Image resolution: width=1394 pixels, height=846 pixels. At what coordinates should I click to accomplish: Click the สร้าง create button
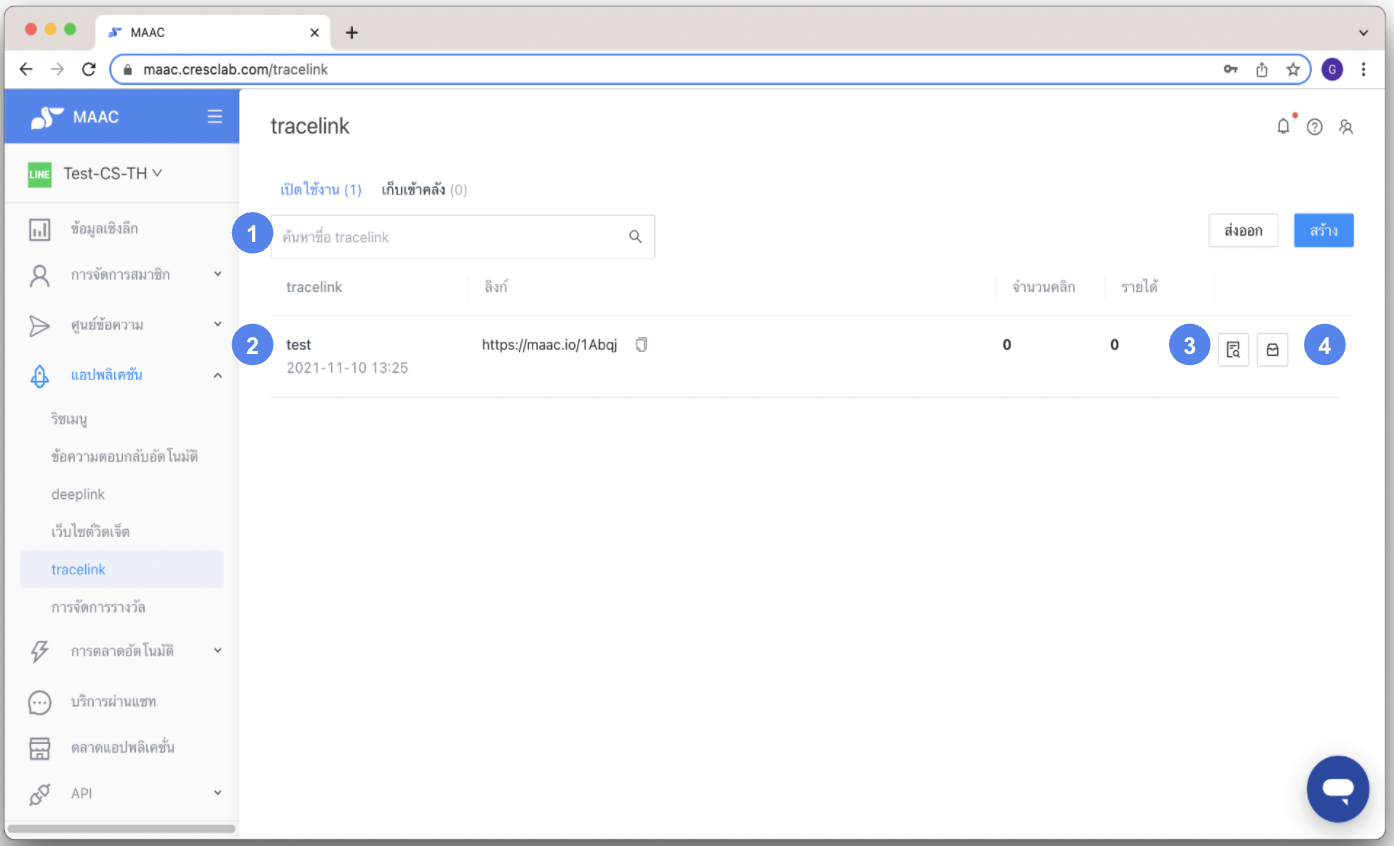point(1324,230)
